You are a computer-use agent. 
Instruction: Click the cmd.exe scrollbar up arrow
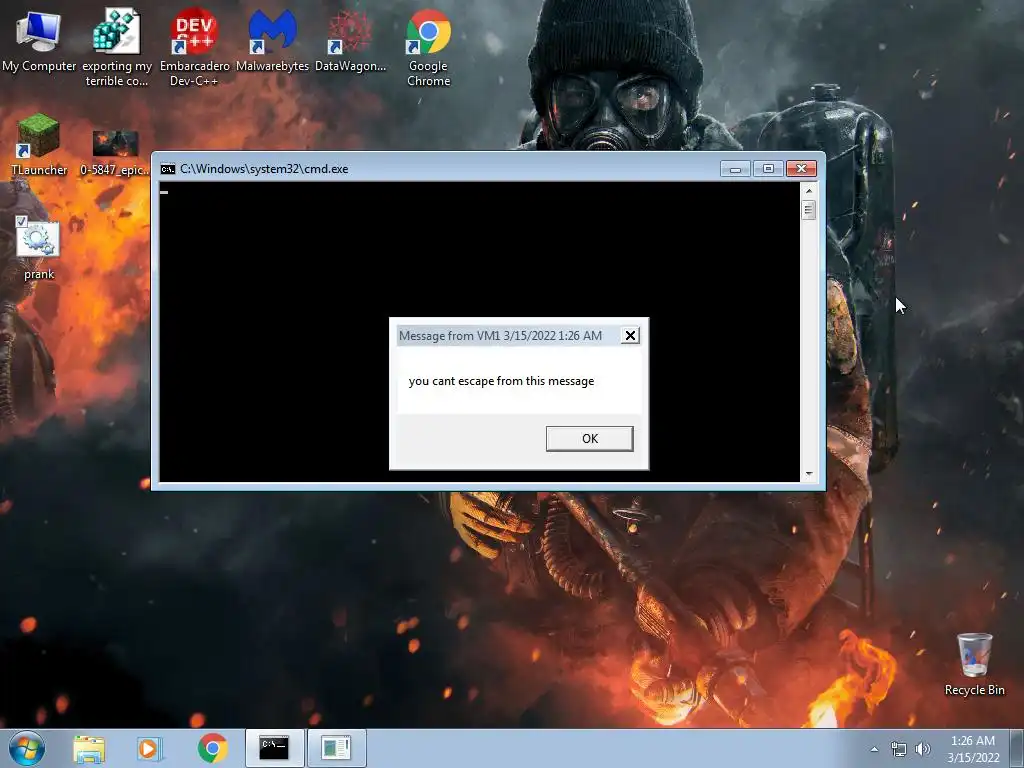(x=809, y=191)
